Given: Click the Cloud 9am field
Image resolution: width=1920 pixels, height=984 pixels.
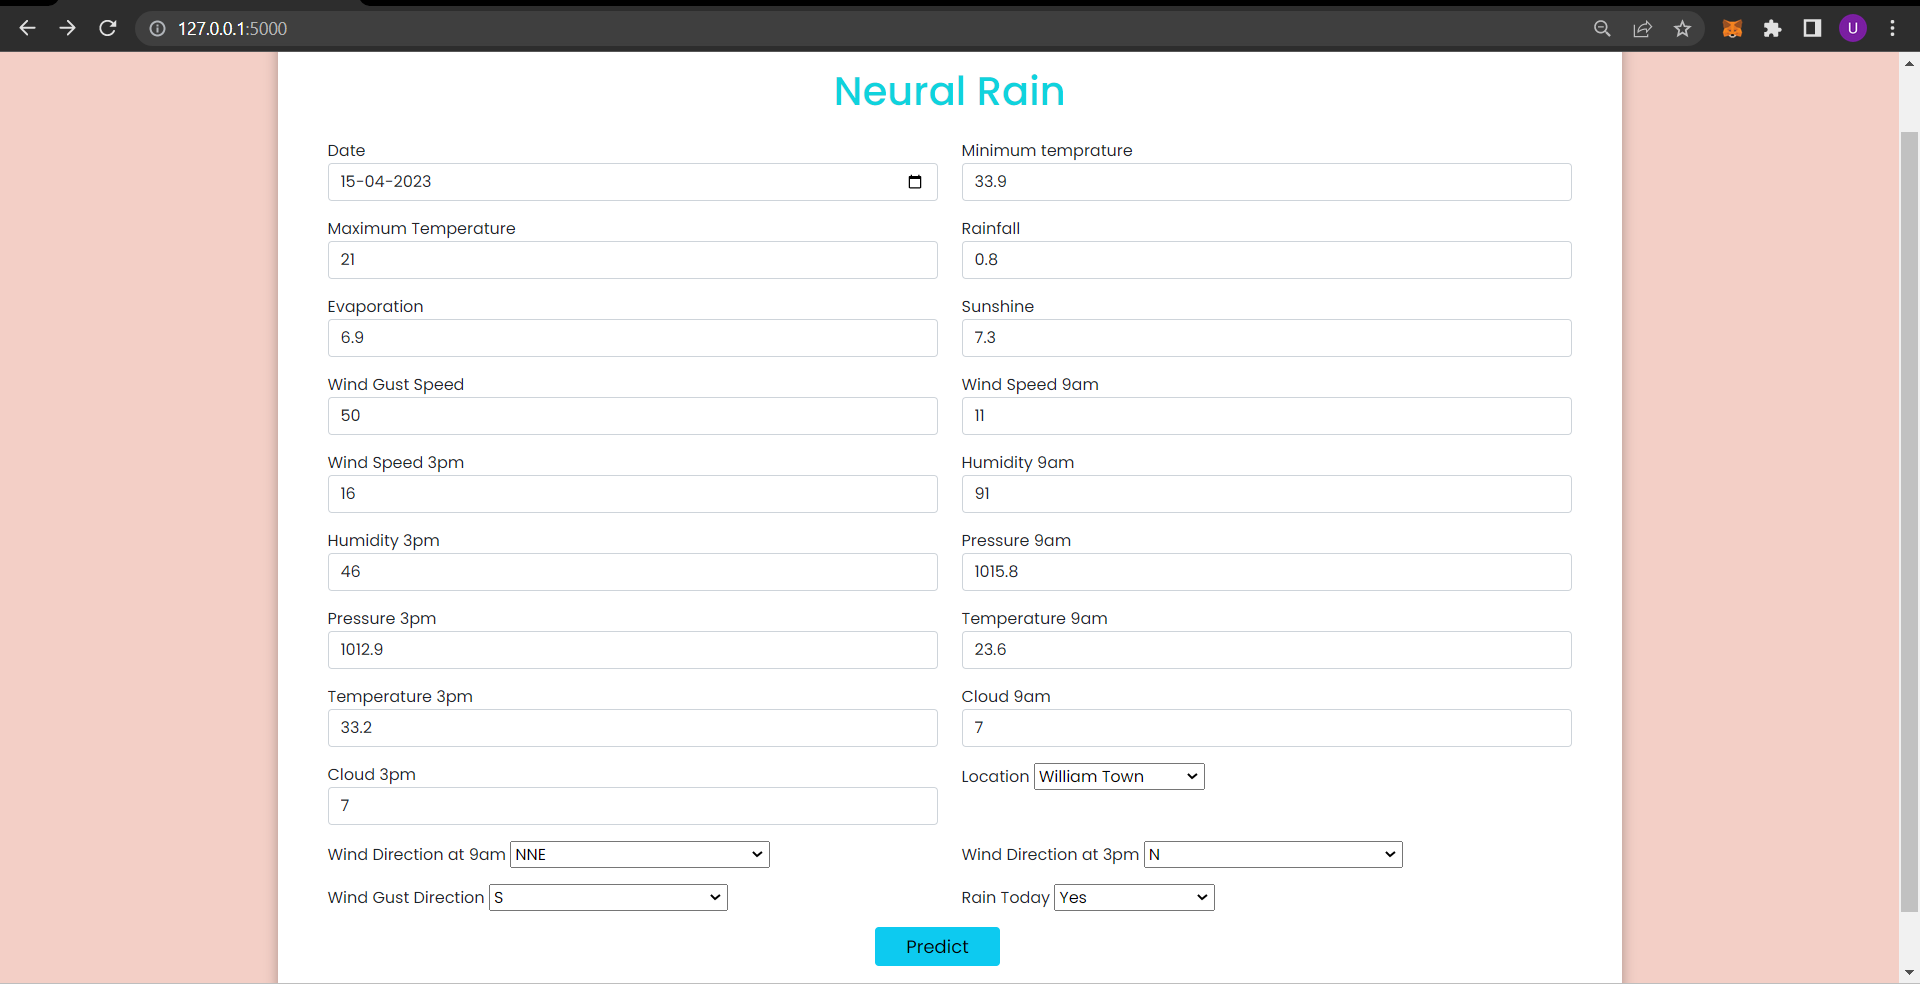Looking at the screenshot, I should pyautogui.click(x=1266, y=728).
